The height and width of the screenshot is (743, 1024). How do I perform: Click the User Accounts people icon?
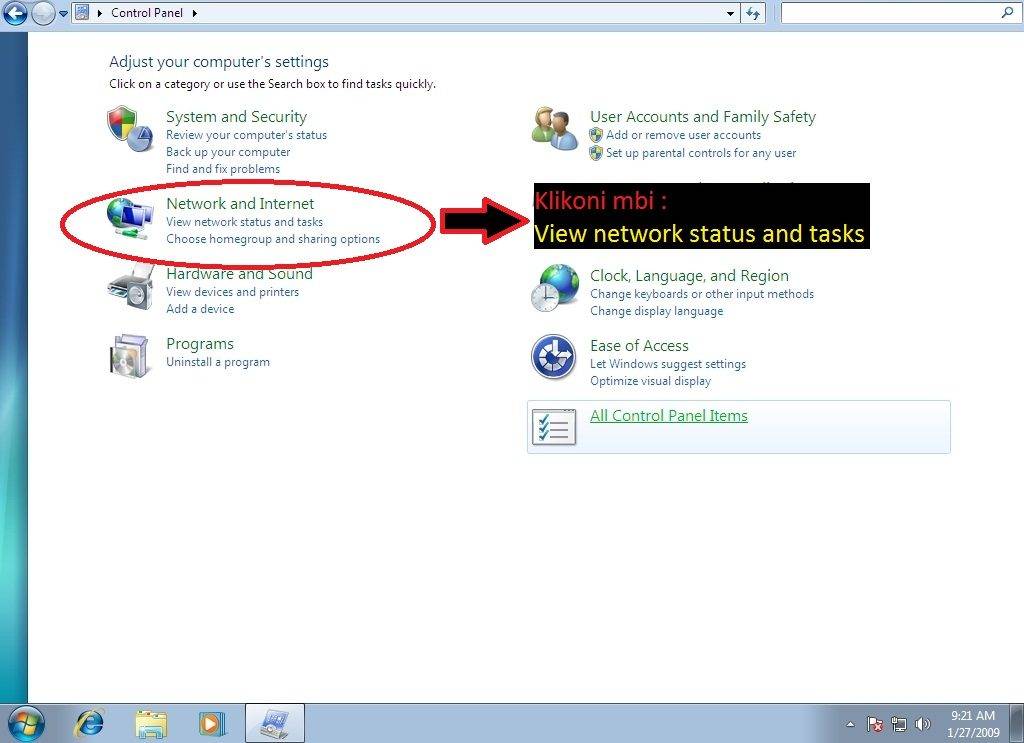554,128
